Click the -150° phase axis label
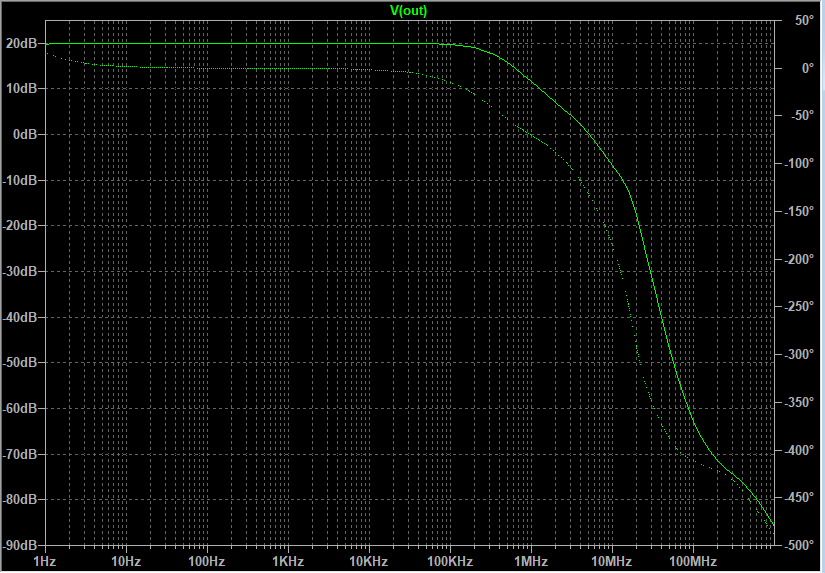Image resolution: width=825 pixels, height=573 pixels. [x=800, y=212]
